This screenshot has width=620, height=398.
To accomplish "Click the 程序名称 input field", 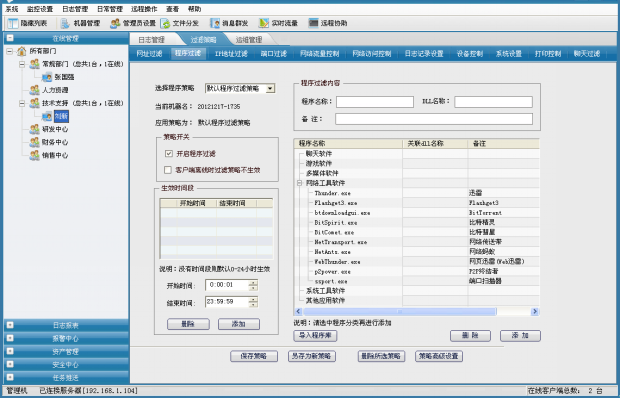I will pos(375,102).
